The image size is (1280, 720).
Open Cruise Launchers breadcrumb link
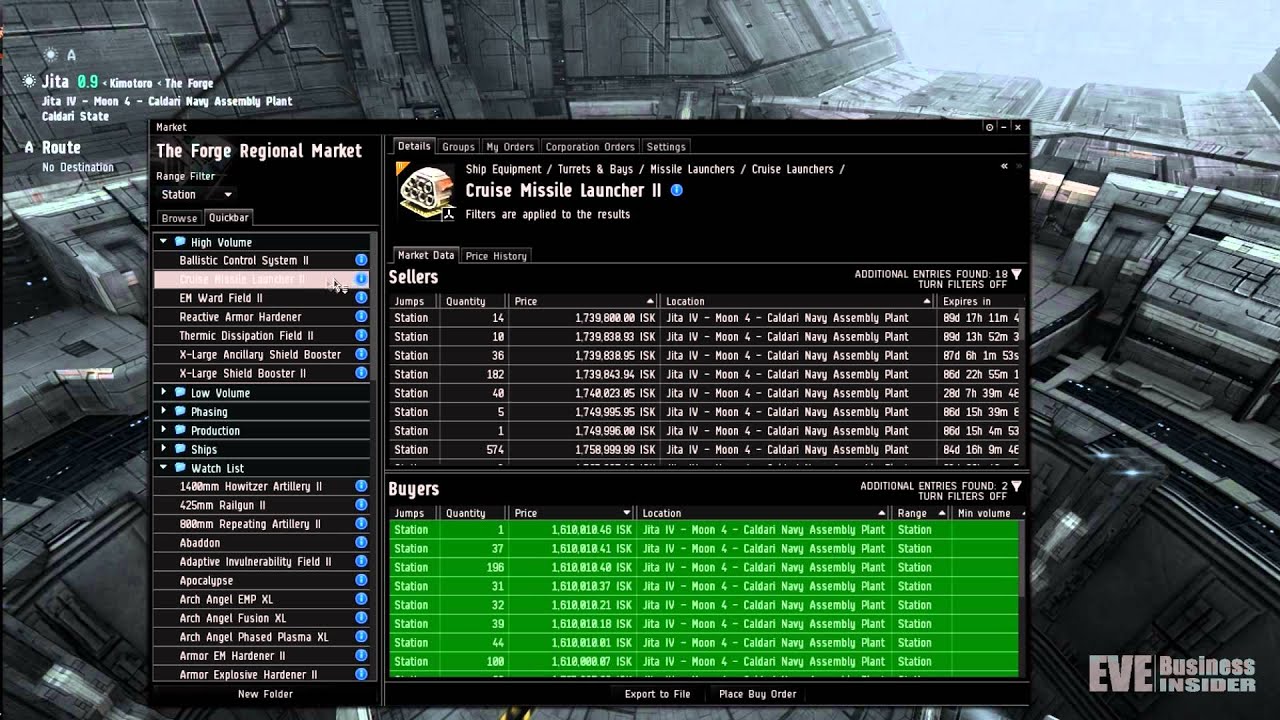pyautogui.click(x=793, y=169)
